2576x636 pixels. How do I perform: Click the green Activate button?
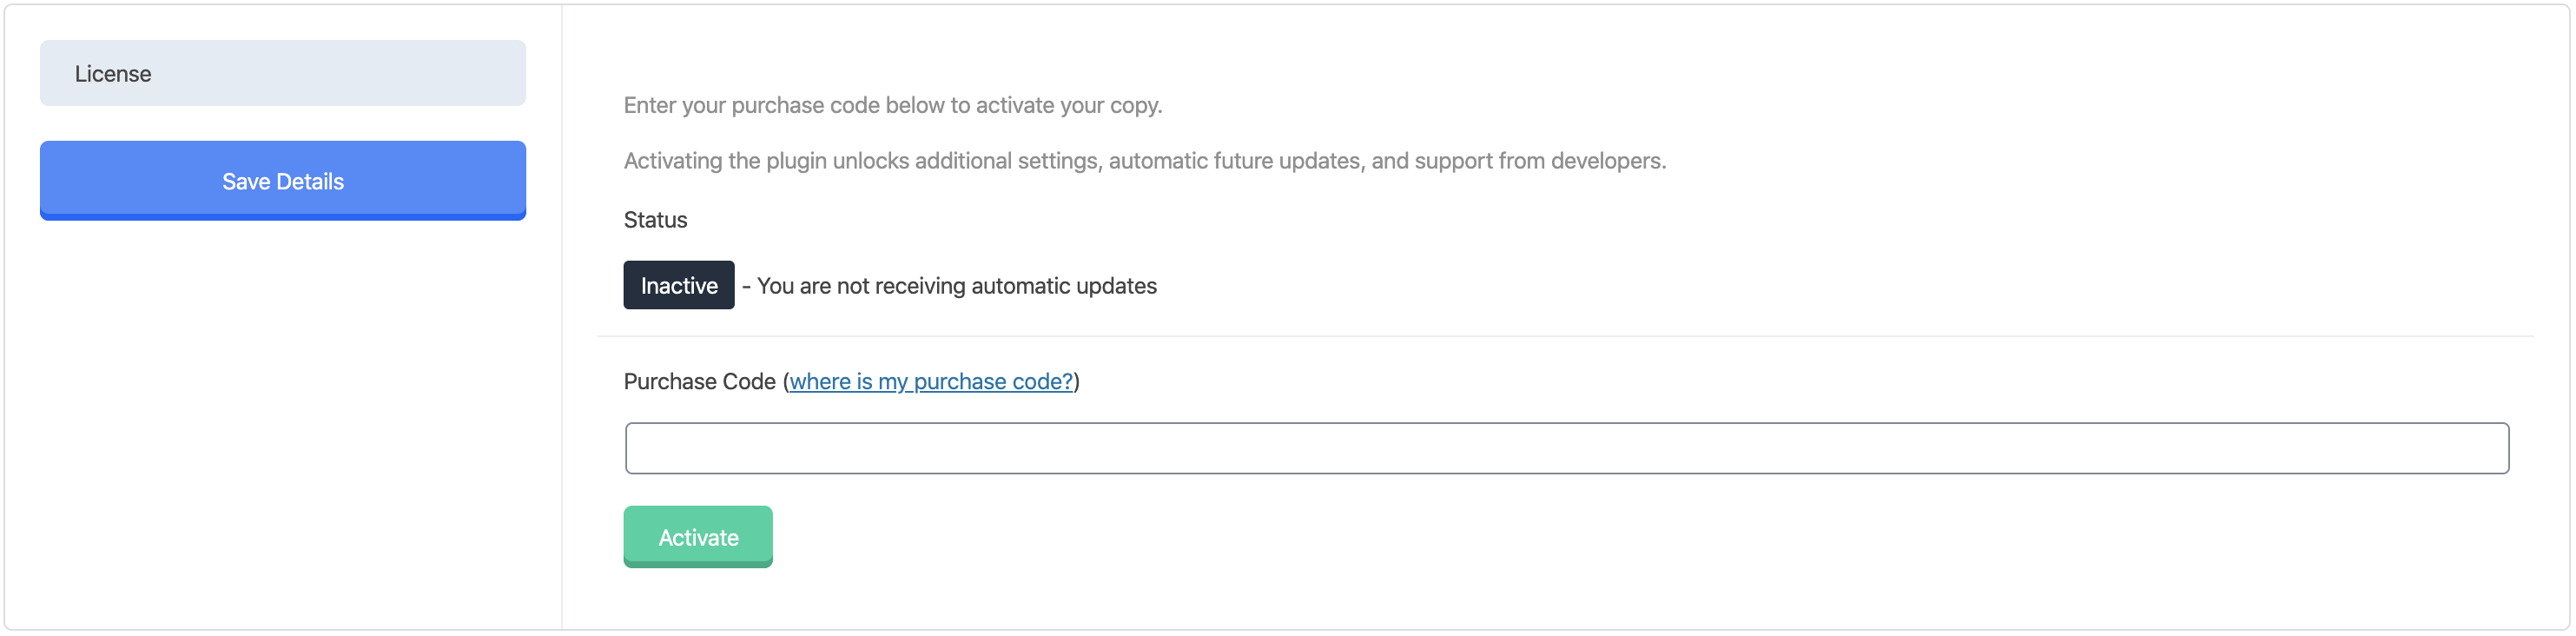[x=698, y=537]
